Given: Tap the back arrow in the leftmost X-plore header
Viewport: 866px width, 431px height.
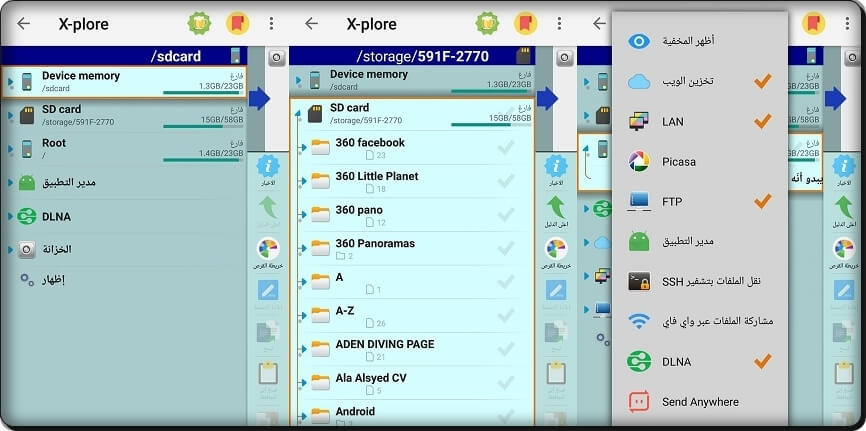Looking at the screenshot, I should [23, 23].
